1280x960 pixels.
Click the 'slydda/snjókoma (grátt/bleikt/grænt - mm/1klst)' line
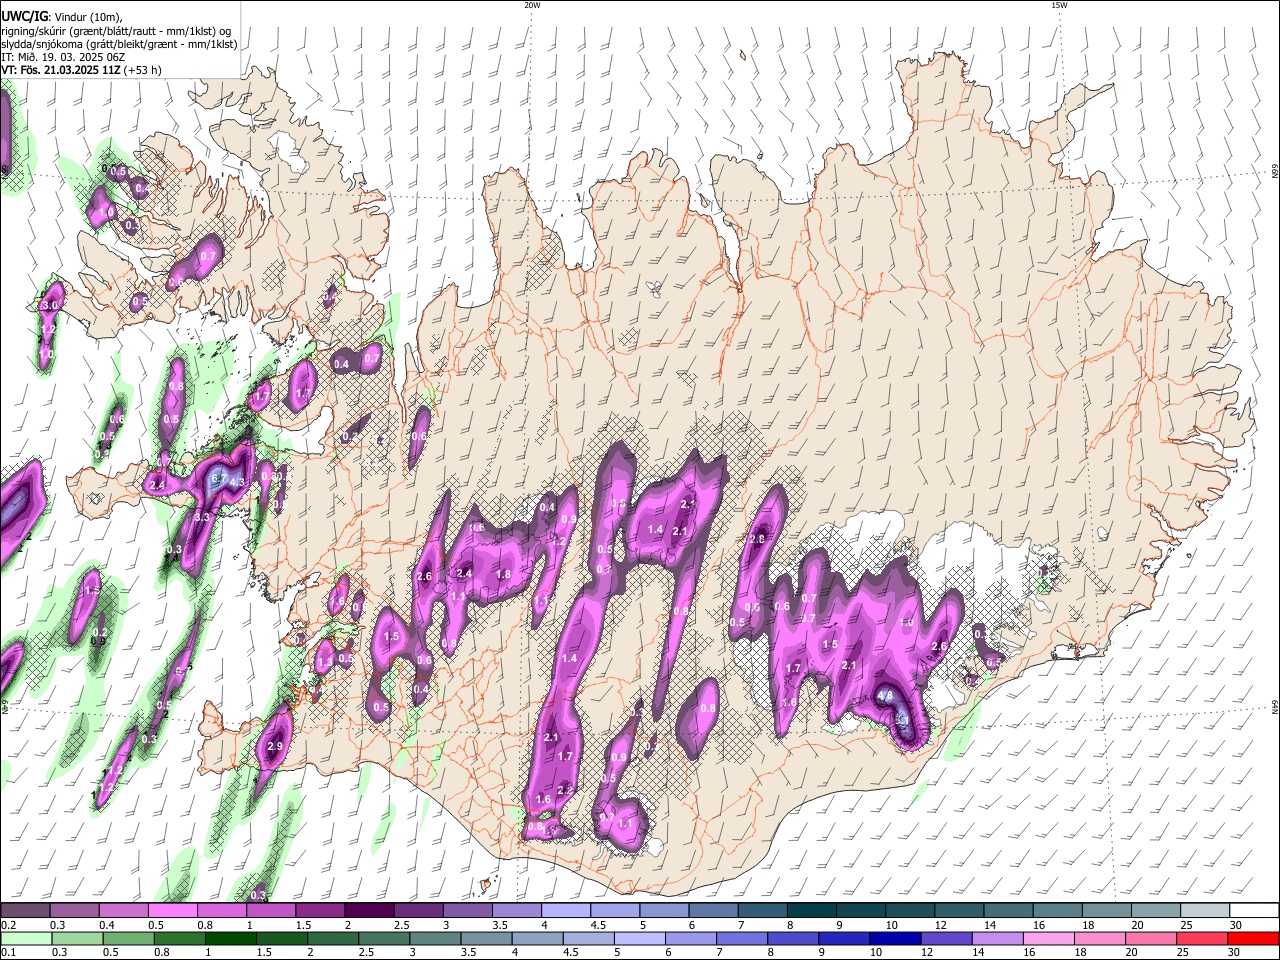119,44
